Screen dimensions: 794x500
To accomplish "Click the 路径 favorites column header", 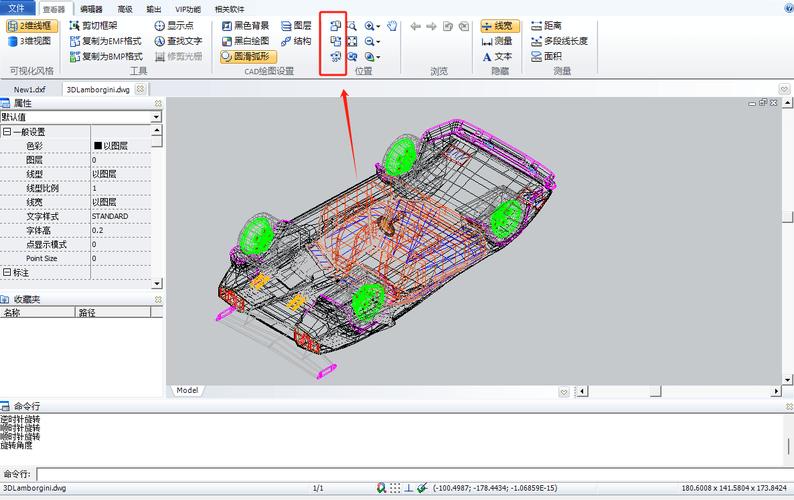I will click(113, 313).
